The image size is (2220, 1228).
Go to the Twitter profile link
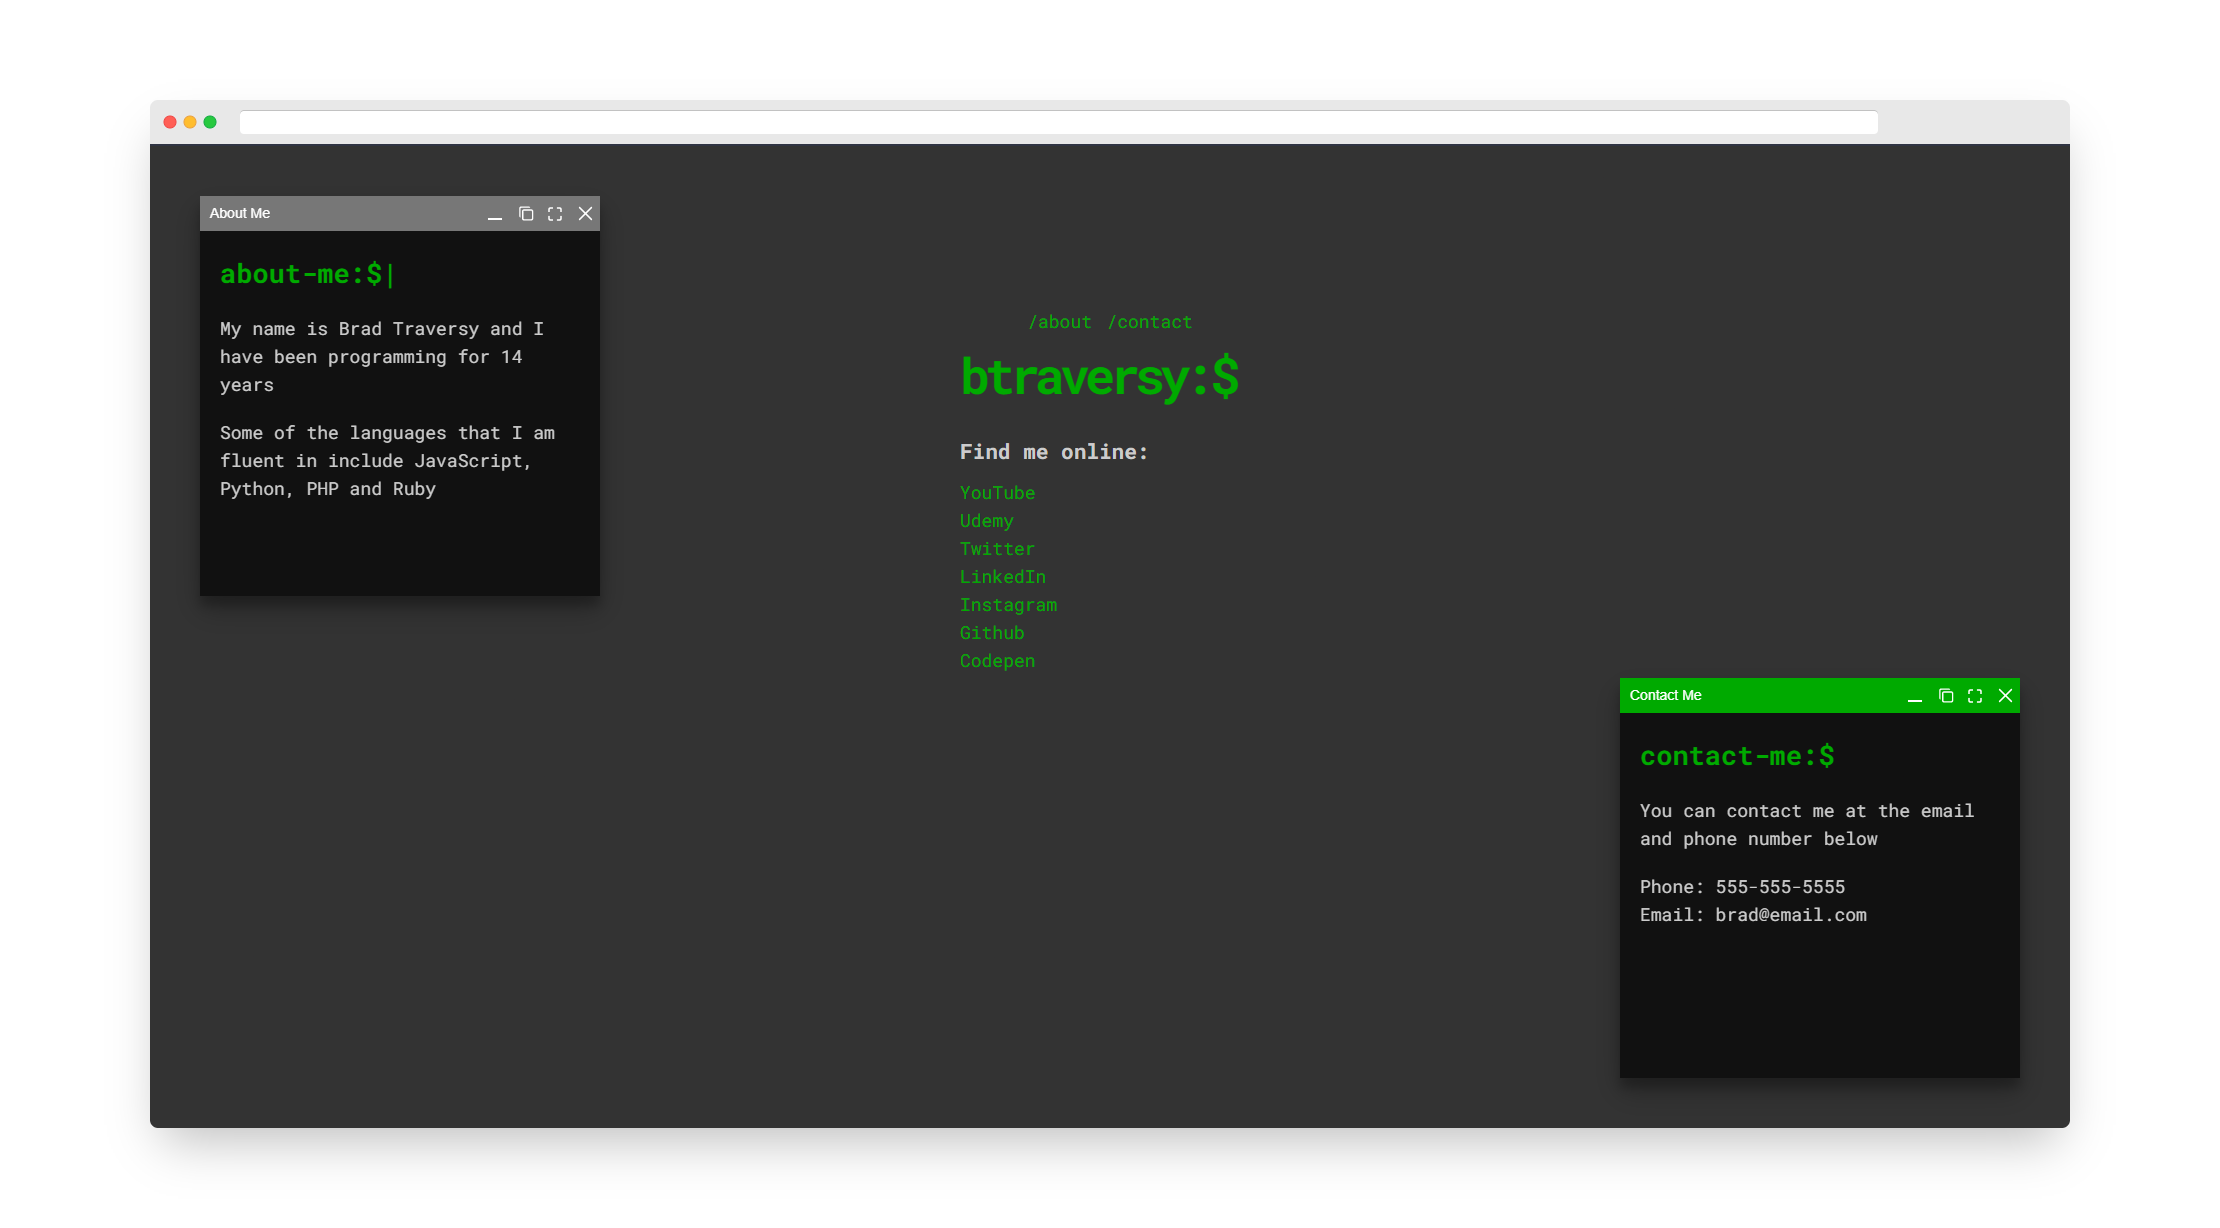[997, 549]
